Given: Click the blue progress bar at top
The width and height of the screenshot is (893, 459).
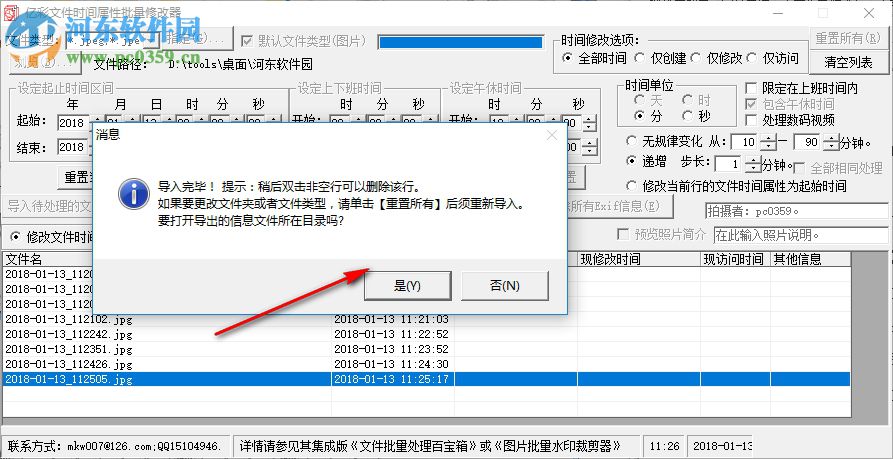Looking at the screenshot, I should click(460, 42).
